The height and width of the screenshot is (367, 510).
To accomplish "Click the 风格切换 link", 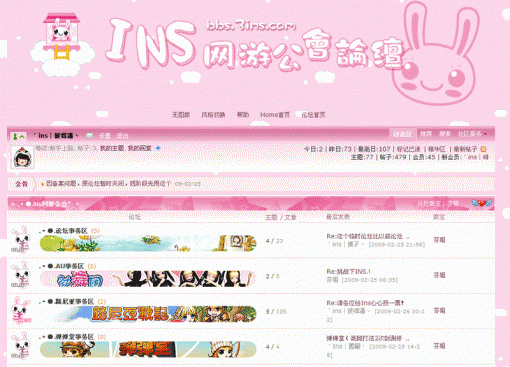I will (213, 115).
